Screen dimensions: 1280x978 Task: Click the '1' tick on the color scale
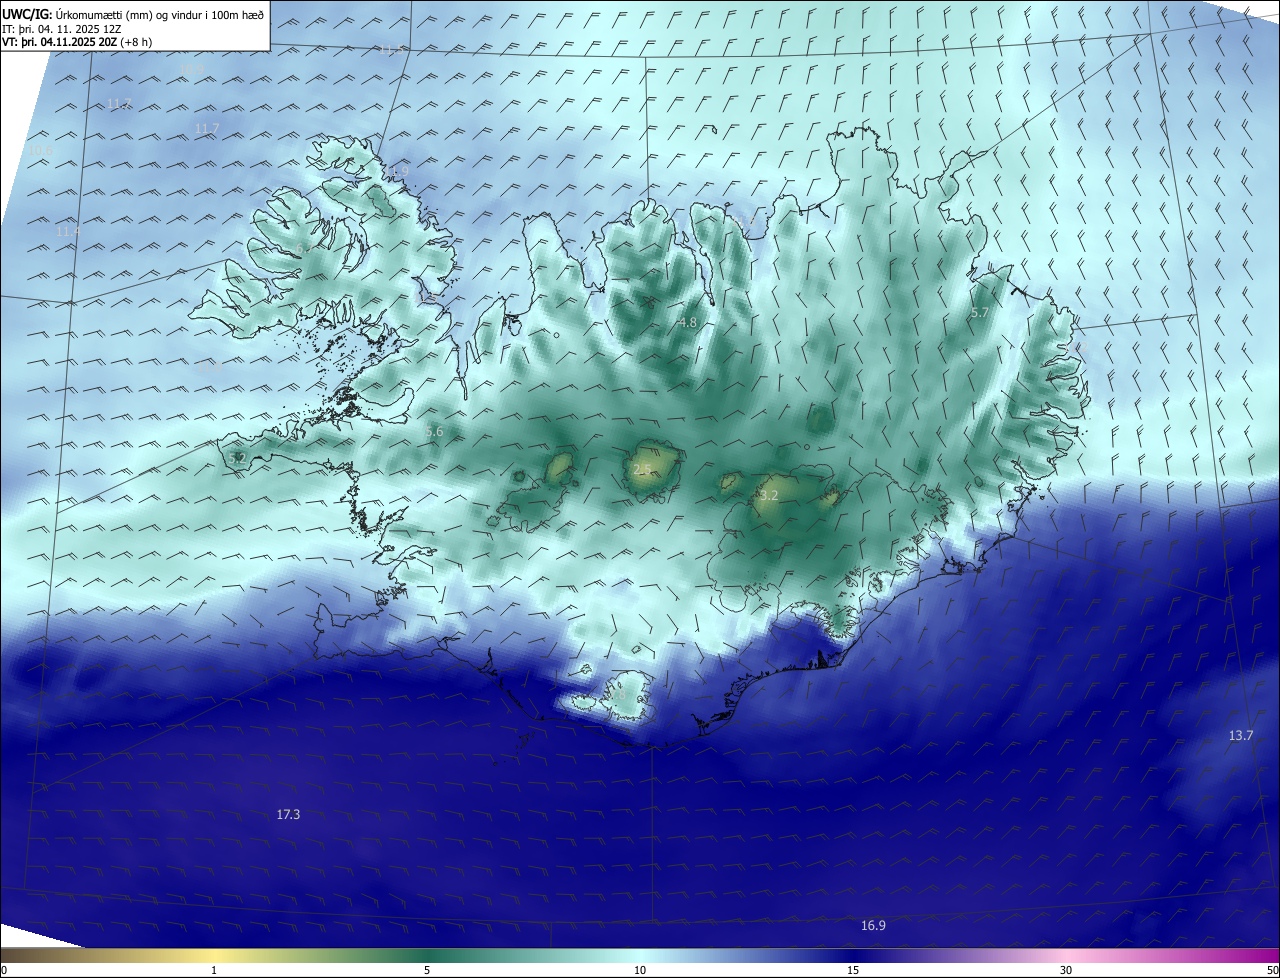point(214,971)
